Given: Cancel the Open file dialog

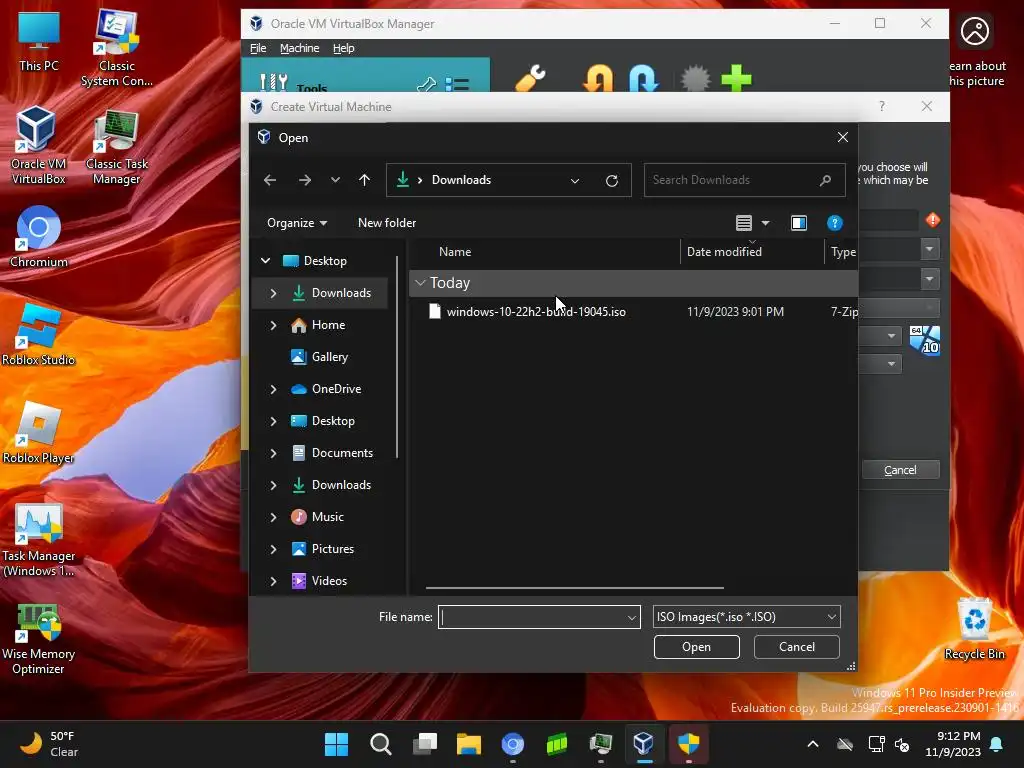Looking at the screenshot, I should (x=796, y=647).
